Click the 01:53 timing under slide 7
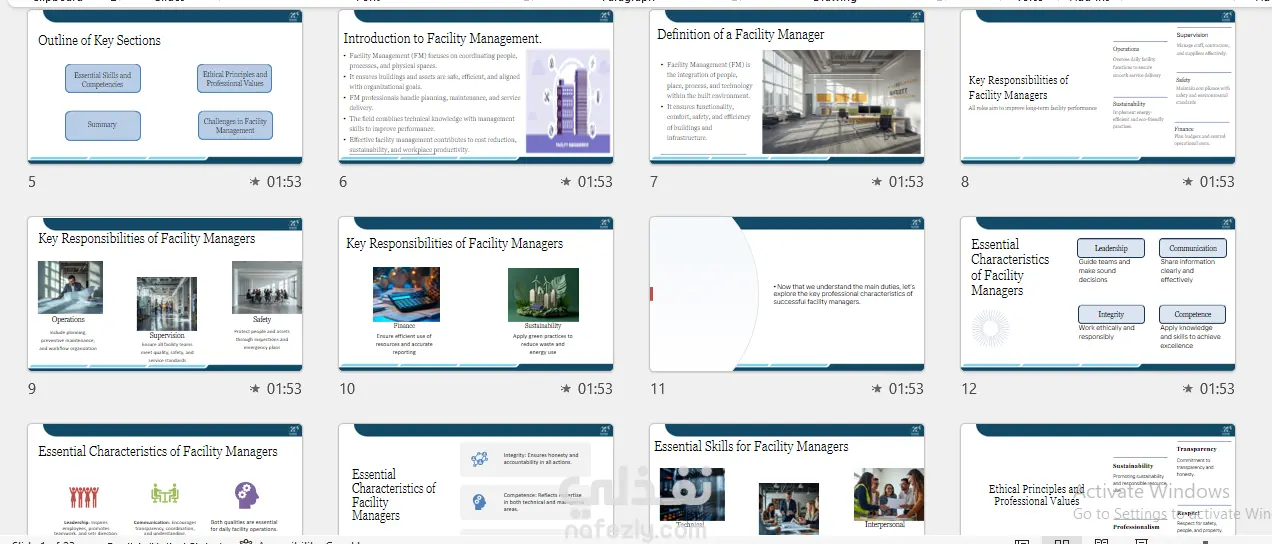Viewport: 1272px width, 544px height. [906, 182]
